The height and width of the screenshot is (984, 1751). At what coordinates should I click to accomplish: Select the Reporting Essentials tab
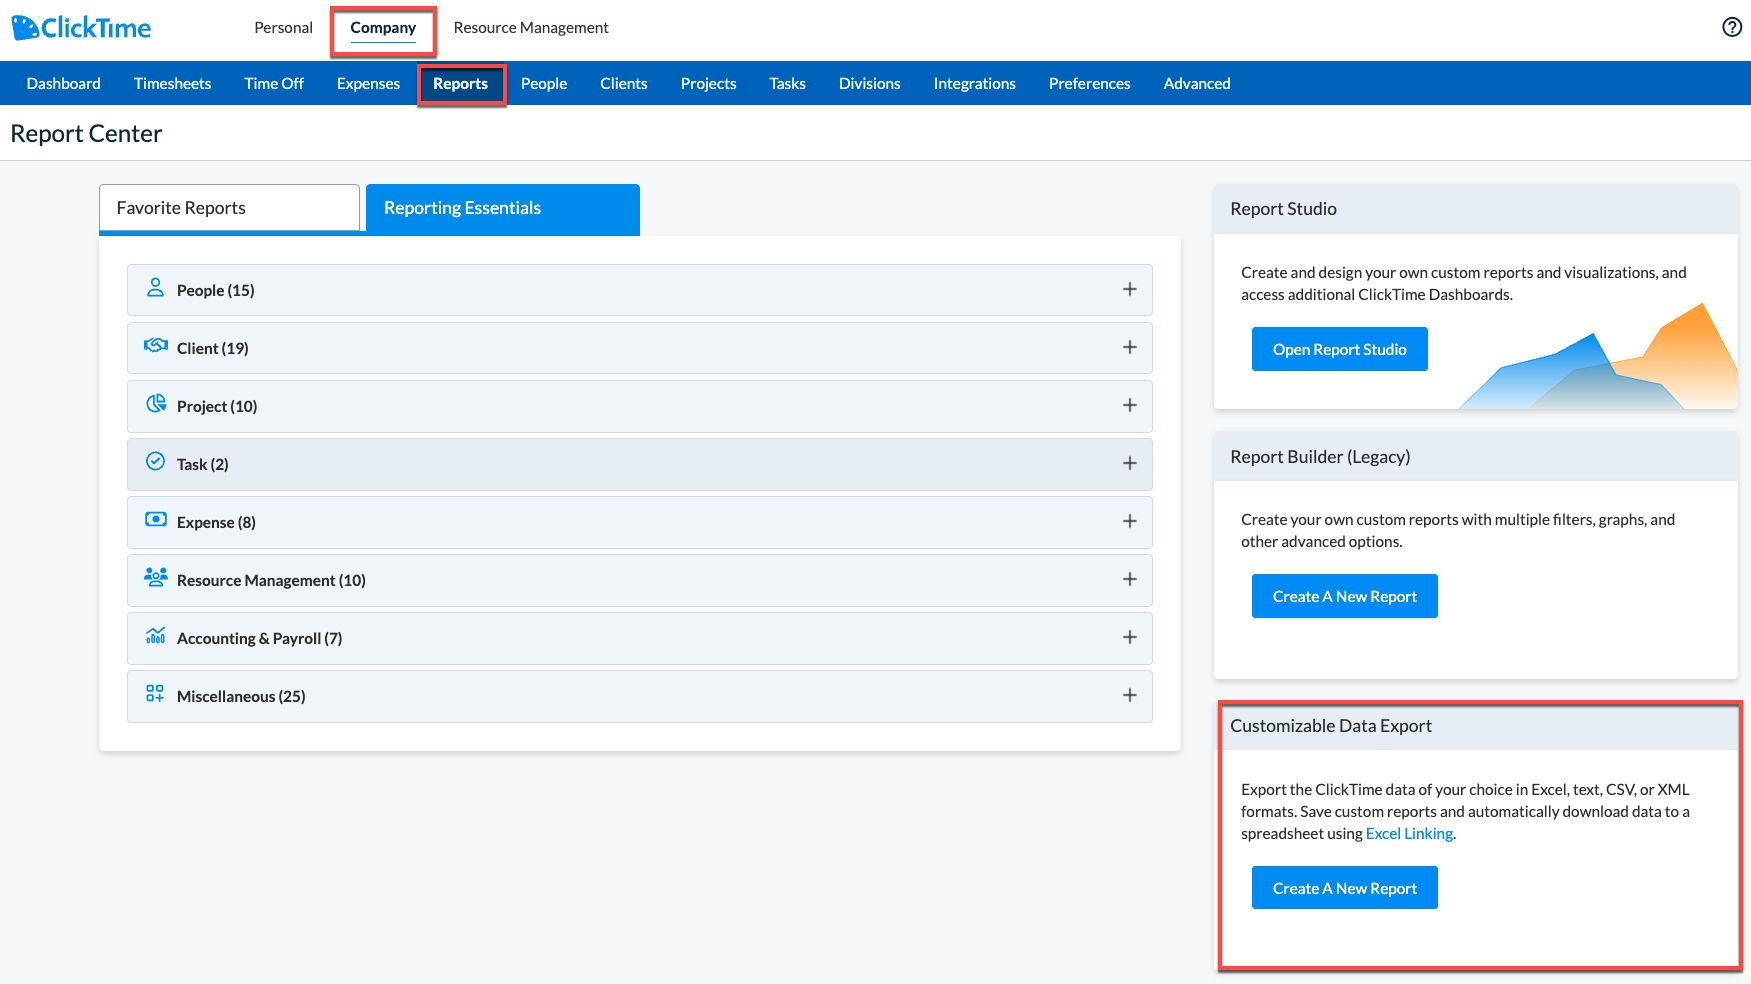point(503,209)
